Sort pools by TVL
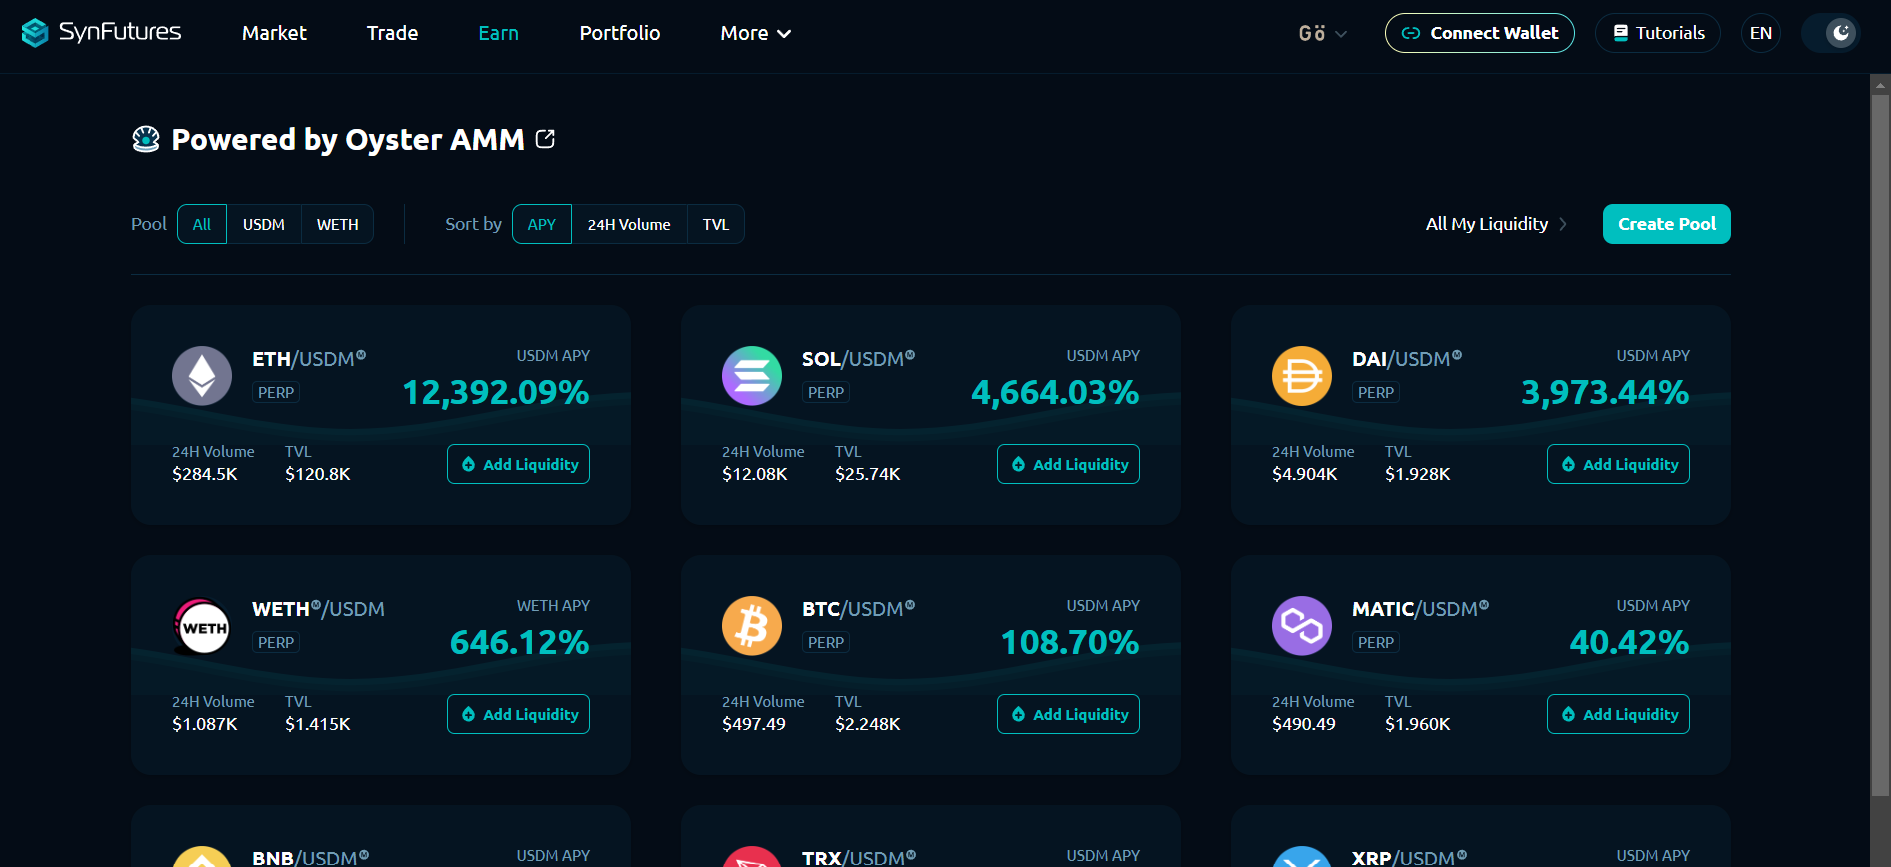Viewport: 1891px width, 867px height. tap(716, 224)
